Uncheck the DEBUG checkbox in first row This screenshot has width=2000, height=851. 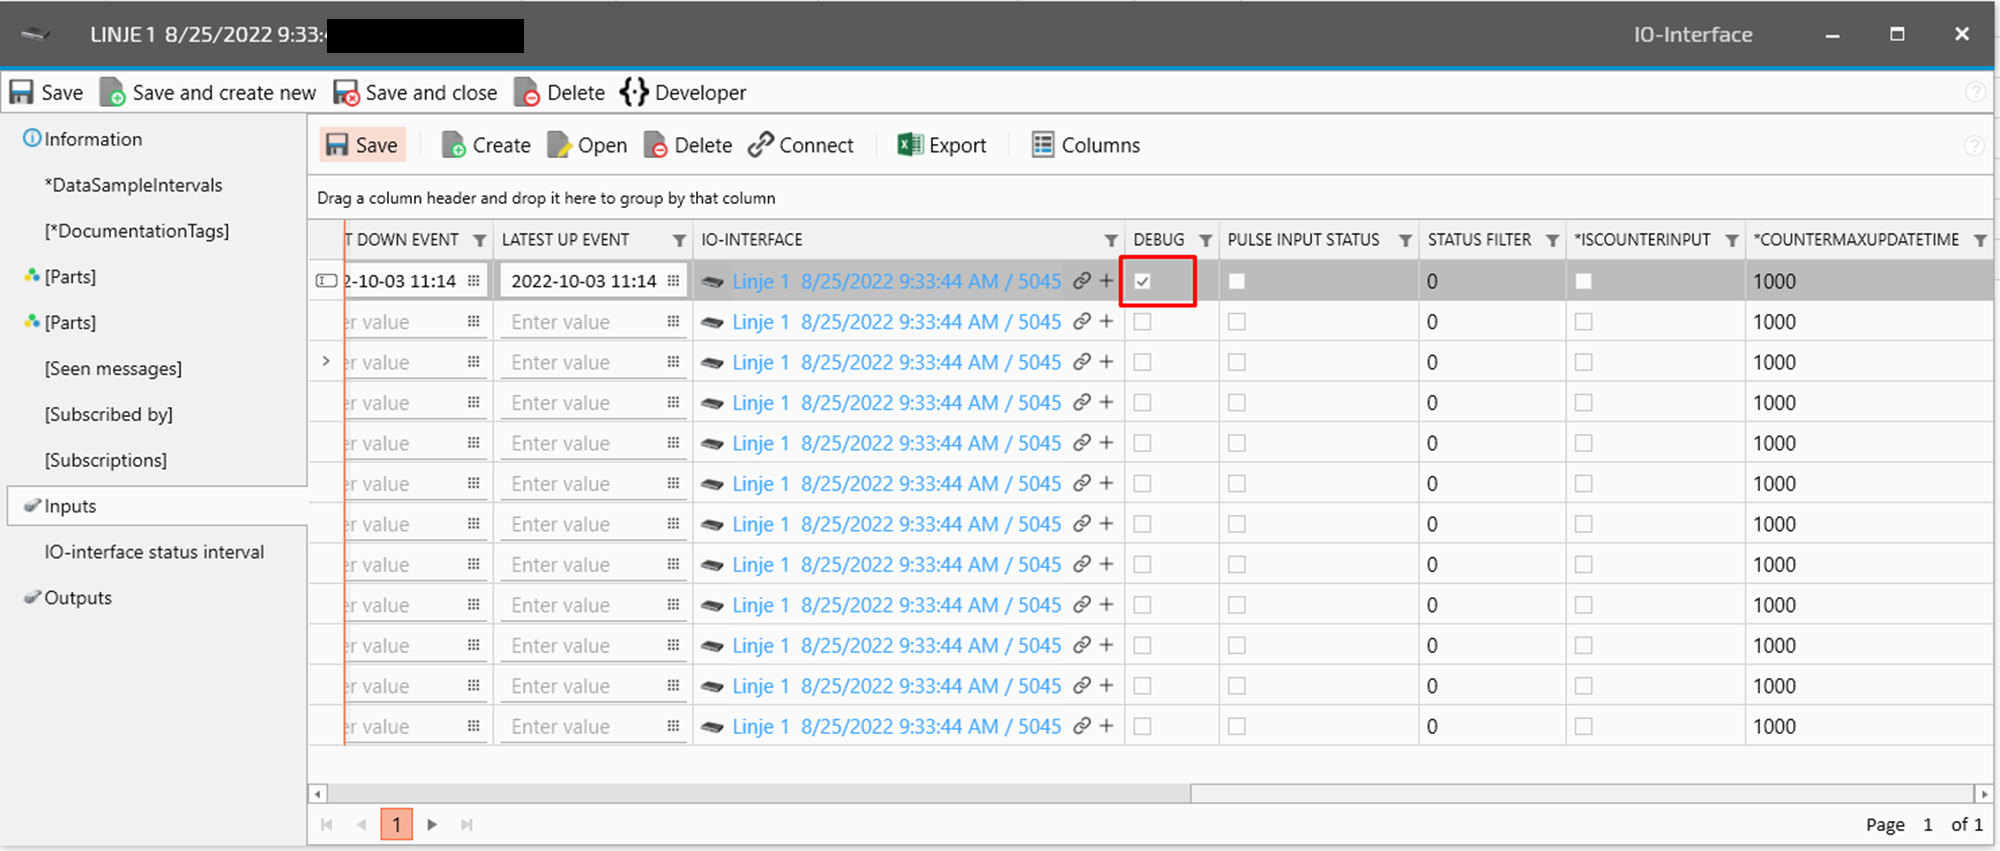coord(1143,281)
